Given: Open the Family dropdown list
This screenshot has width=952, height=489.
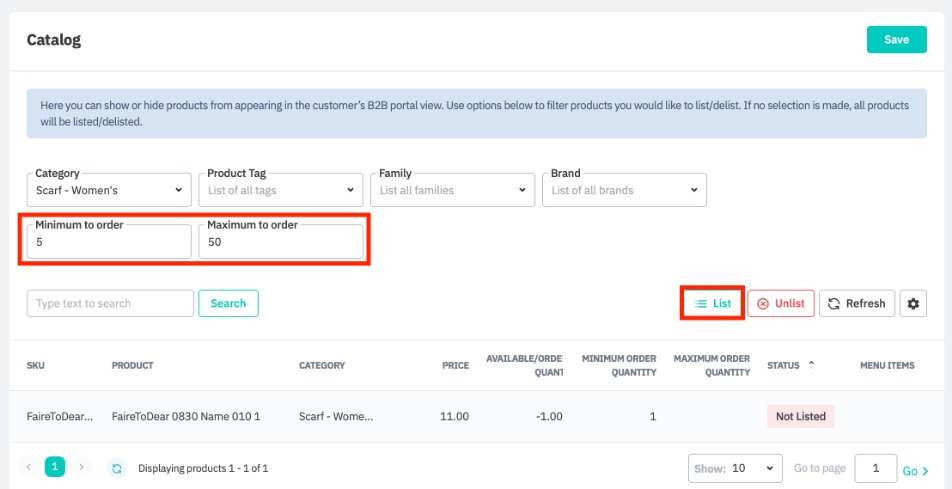Looking at the screenshot, I should pos(453,189).
